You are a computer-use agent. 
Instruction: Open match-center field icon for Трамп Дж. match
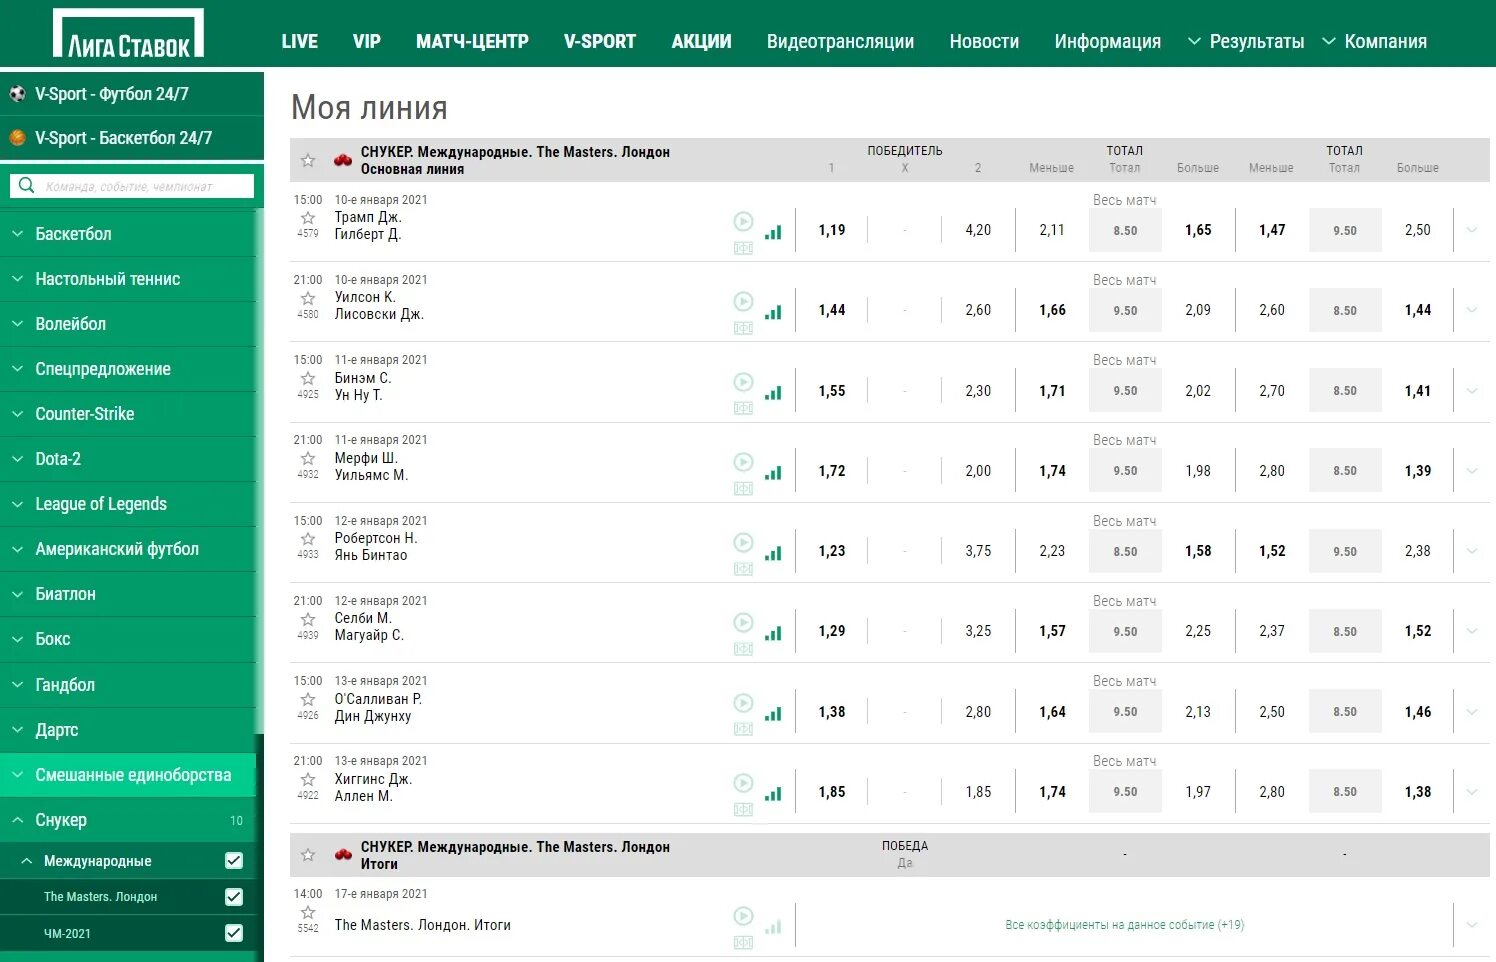click(x=743, y=248)
